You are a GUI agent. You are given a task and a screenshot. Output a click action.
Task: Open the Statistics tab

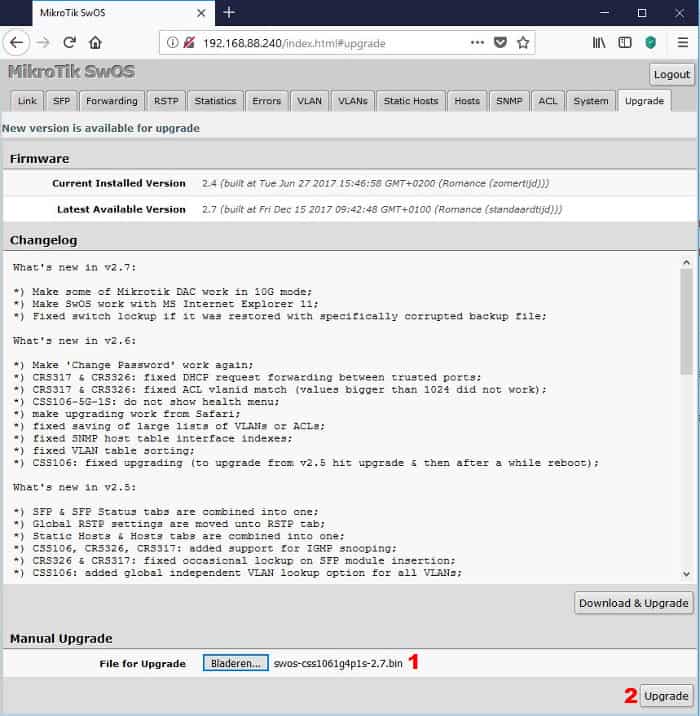(215, 101)
